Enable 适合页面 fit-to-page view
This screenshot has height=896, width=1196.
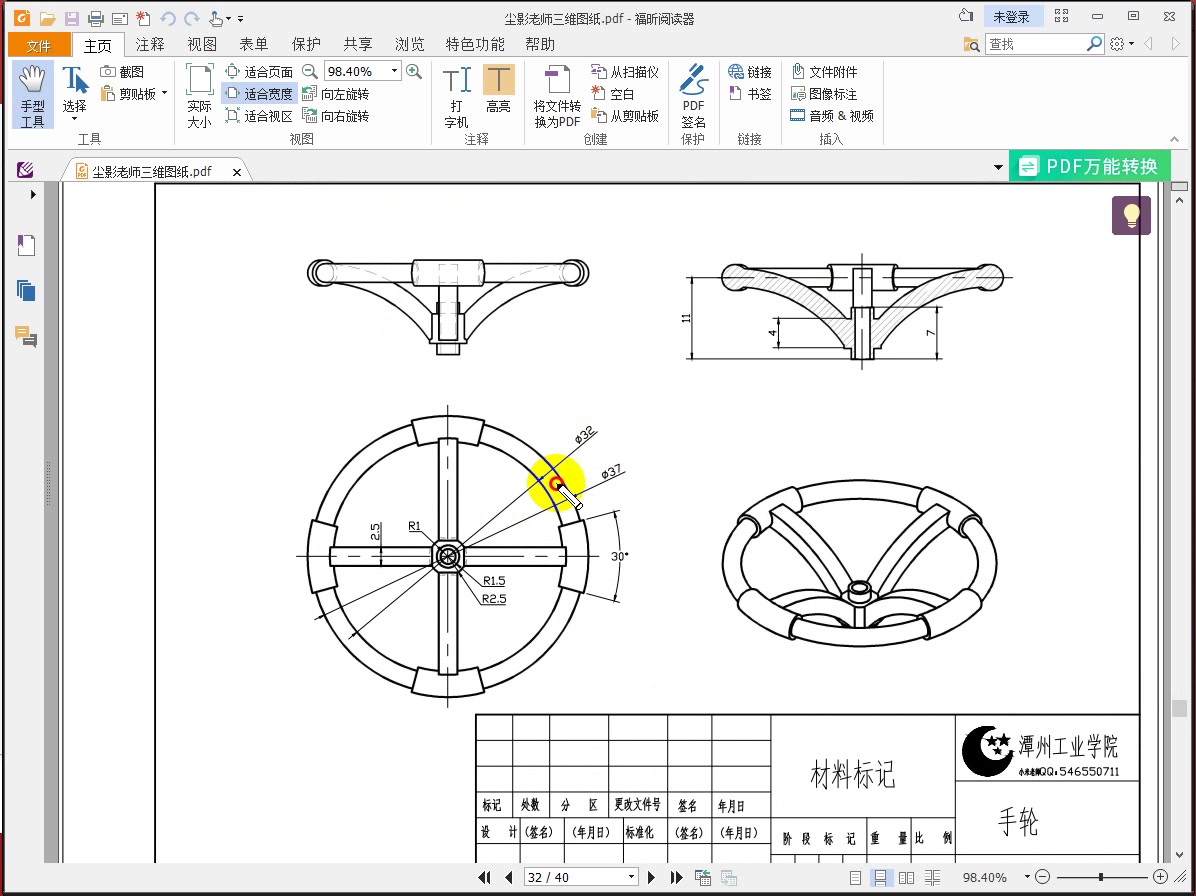tap(258, 71)
